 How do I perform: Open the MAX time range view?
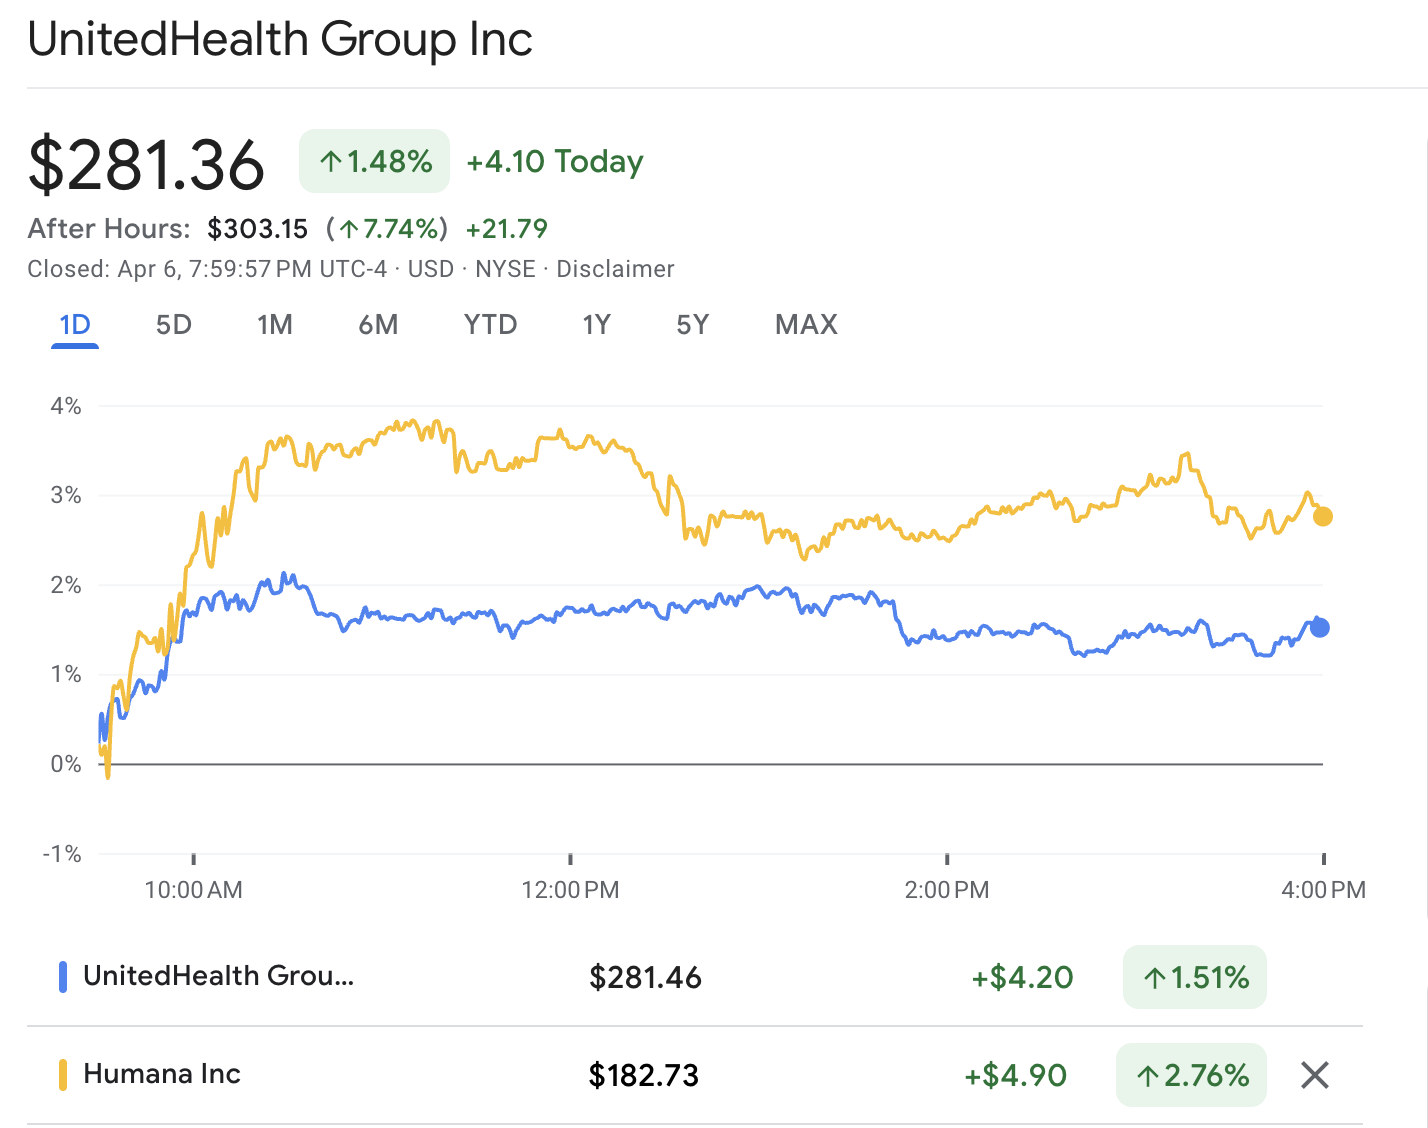point(805,324)
